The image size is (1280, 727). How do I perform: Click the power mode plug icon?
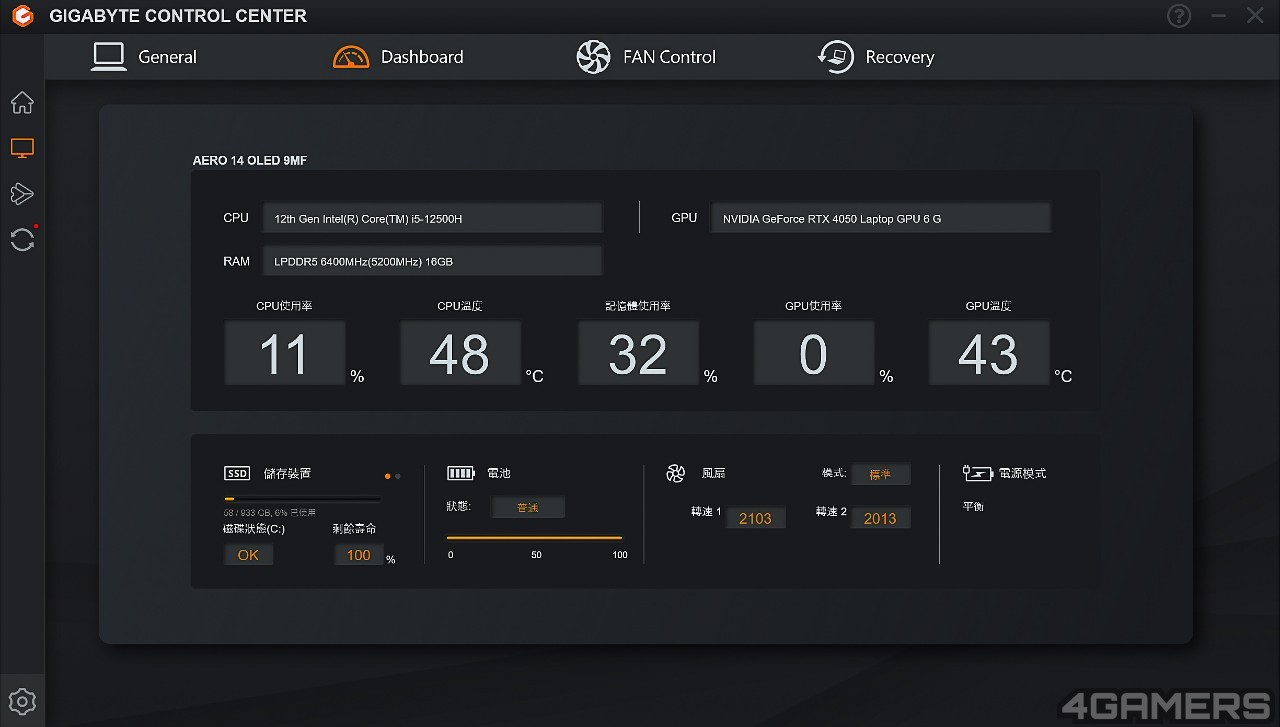click(977, 473)
